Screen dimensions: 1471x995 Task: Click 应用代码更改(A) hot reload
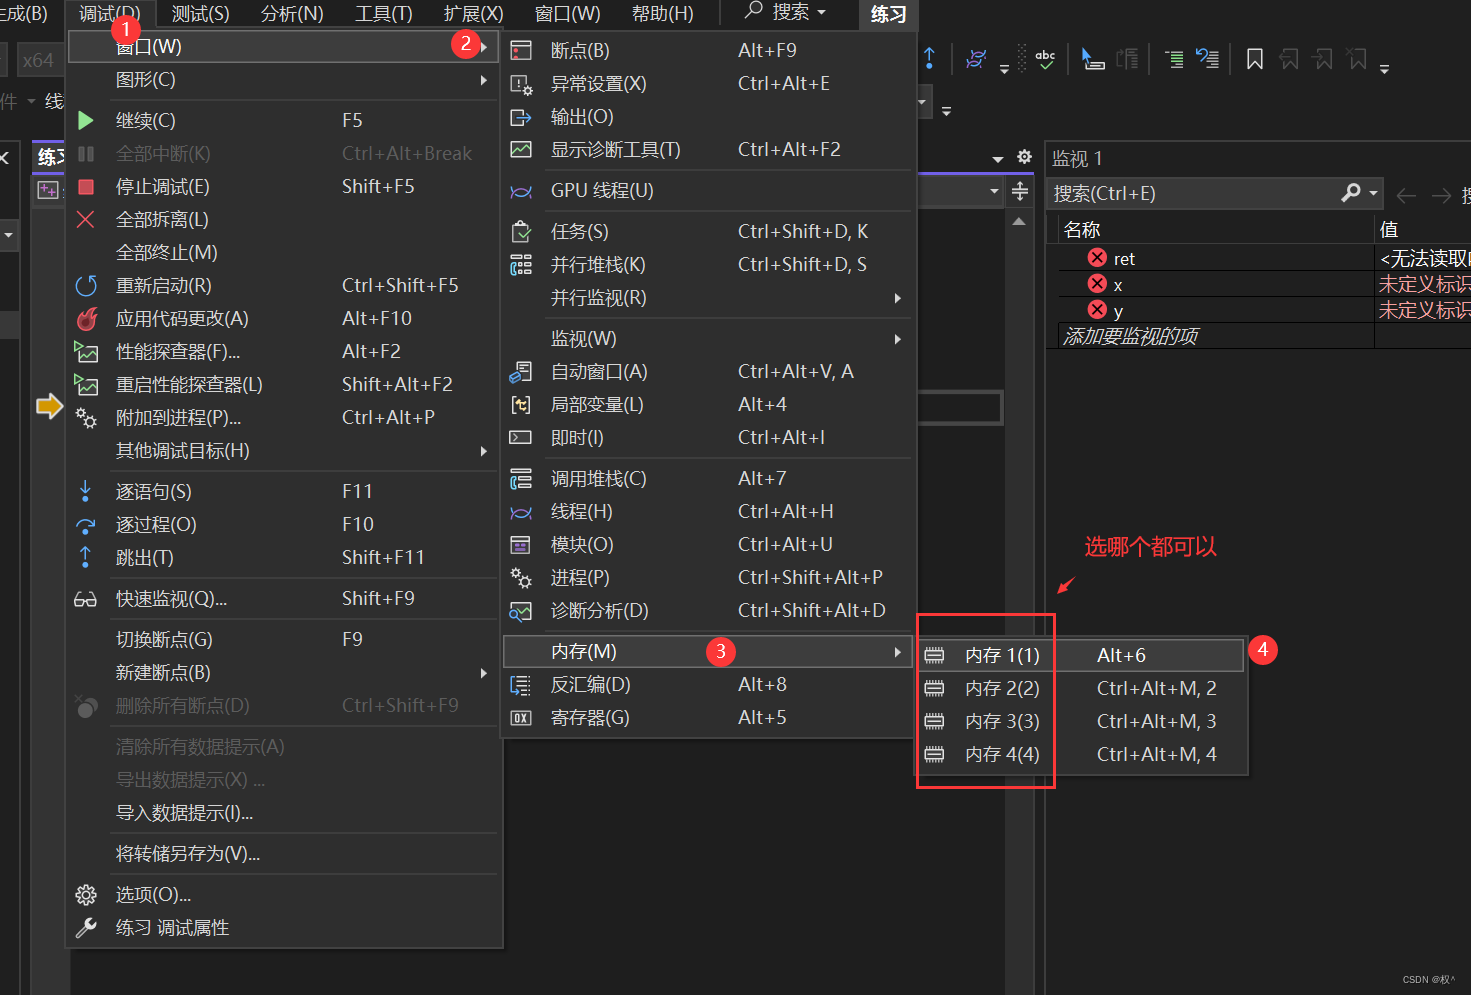(283, 318)
